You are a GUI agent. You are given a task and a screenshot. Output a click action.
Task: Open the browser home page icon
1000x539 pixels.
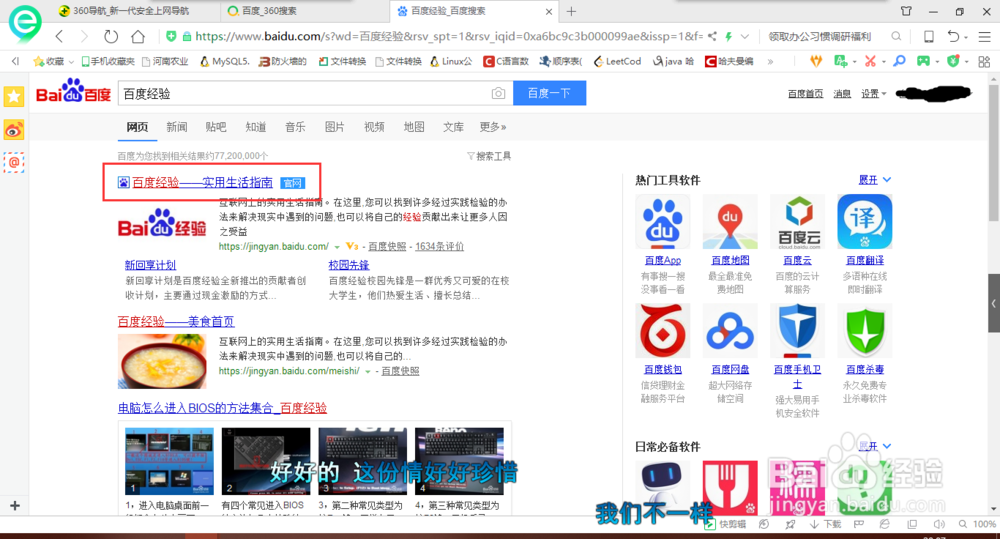click(x=138, y=36)
